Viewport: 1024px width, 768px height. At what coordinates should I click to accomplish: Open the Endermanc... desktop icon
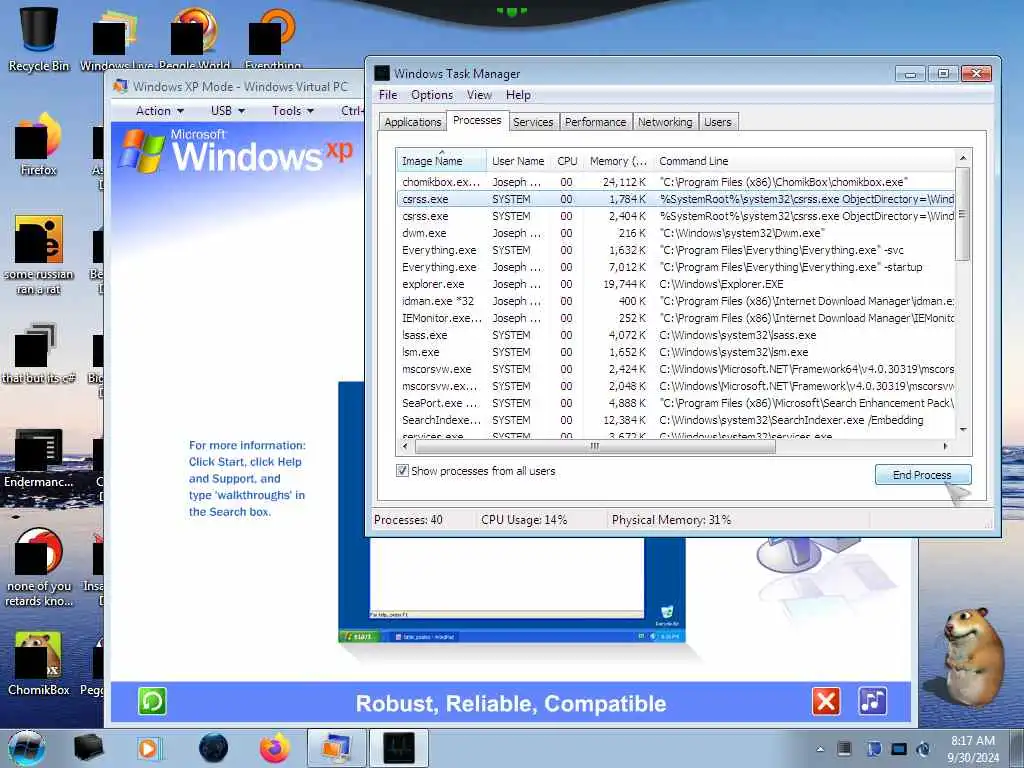click(x=39, y=457)
